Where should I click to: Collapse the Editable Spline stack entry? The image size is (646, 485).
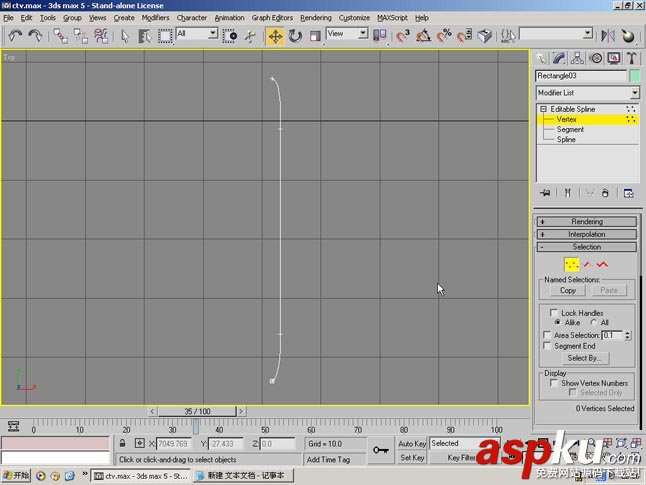[x=543, y=109]
